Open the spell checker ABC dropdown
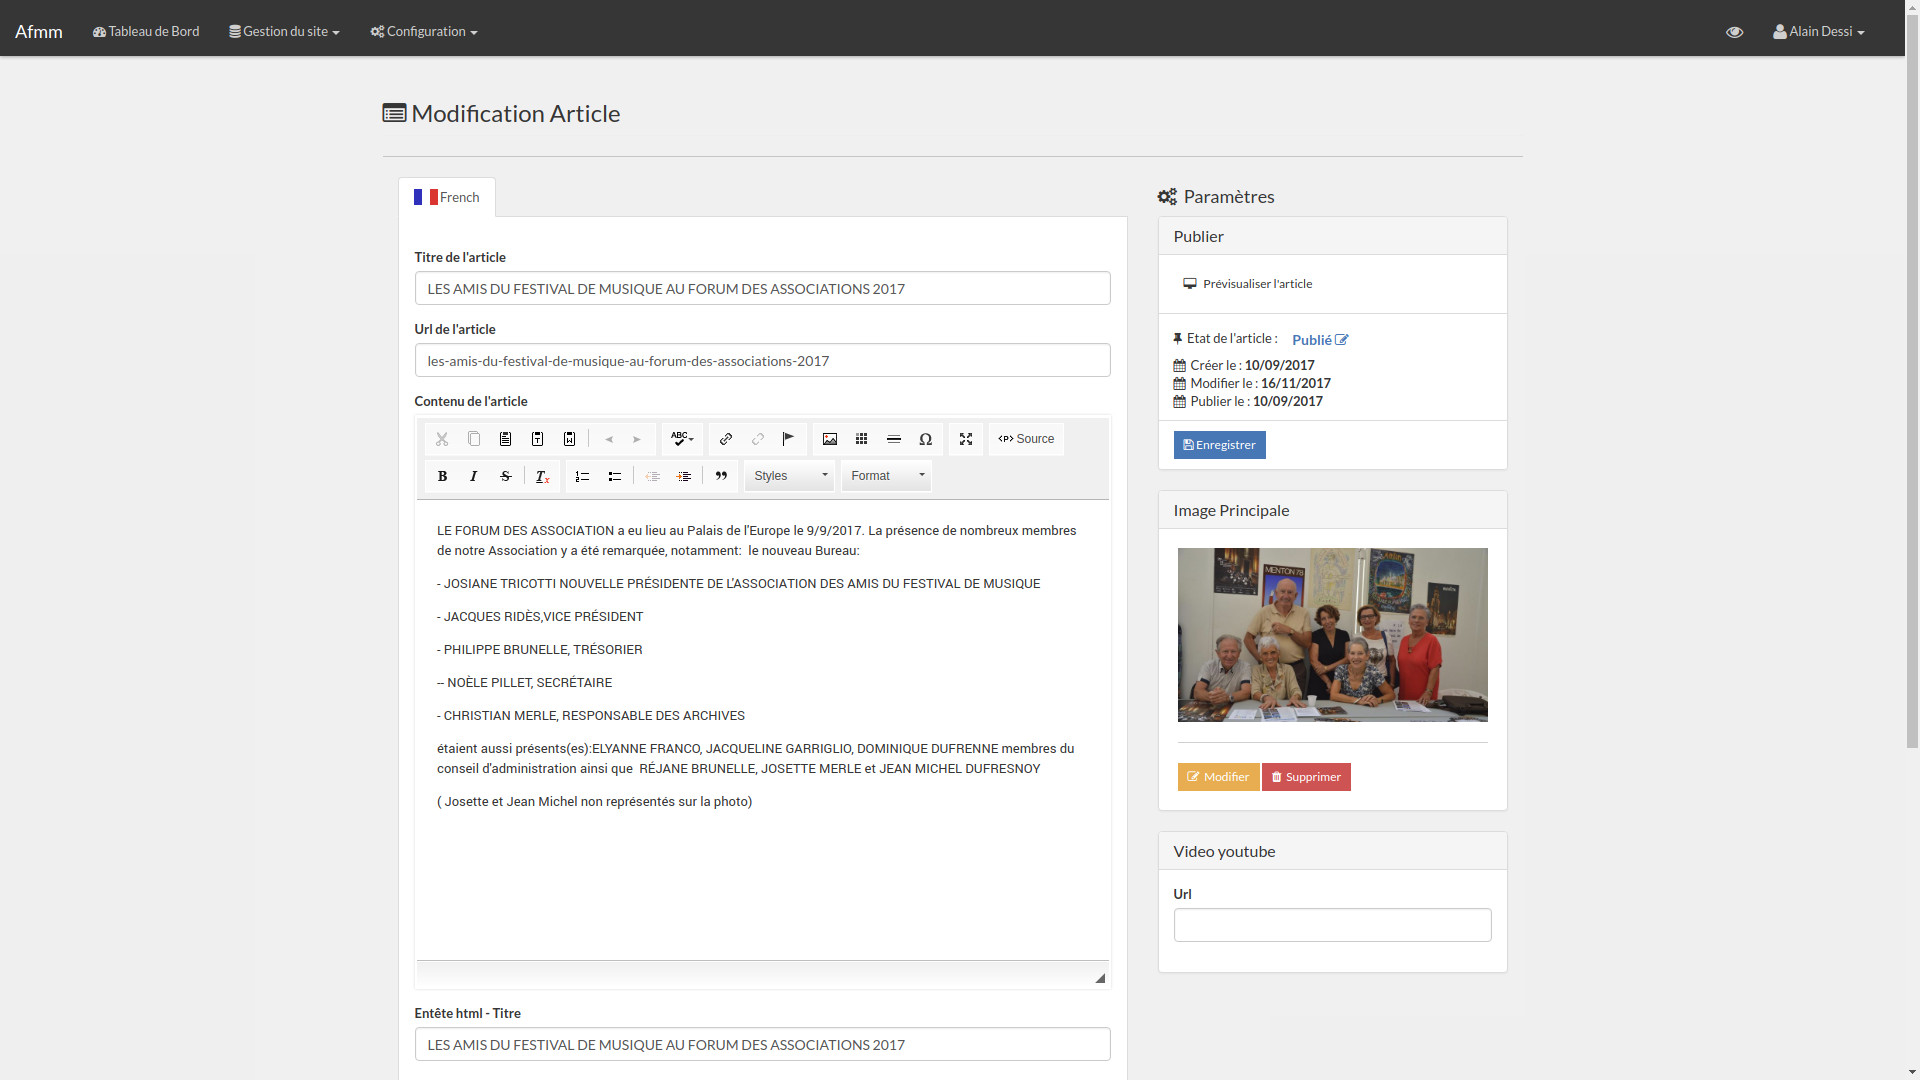Screen dimensions: 1920x1080 click(x=682, y=439)
